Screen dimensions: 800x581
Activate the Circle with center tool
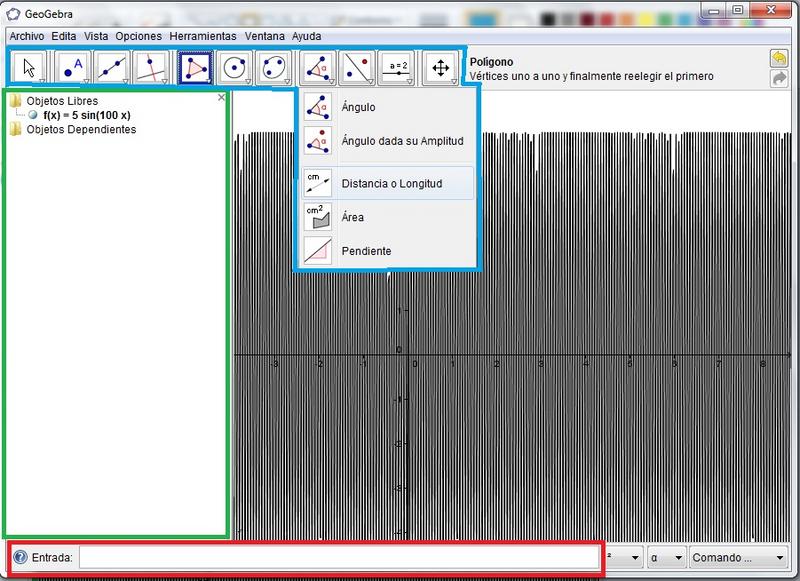[235, 67]
